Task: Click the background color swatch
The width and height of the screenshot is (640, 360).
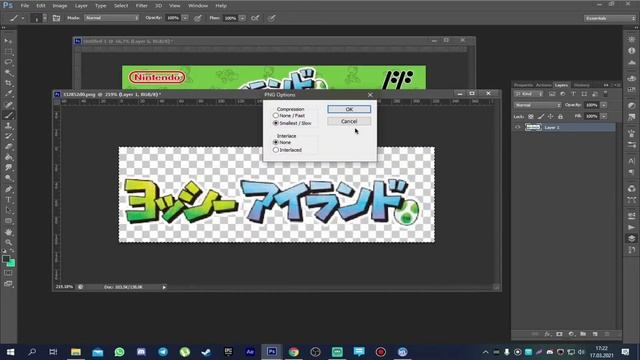Action: [x=11, y=263]
